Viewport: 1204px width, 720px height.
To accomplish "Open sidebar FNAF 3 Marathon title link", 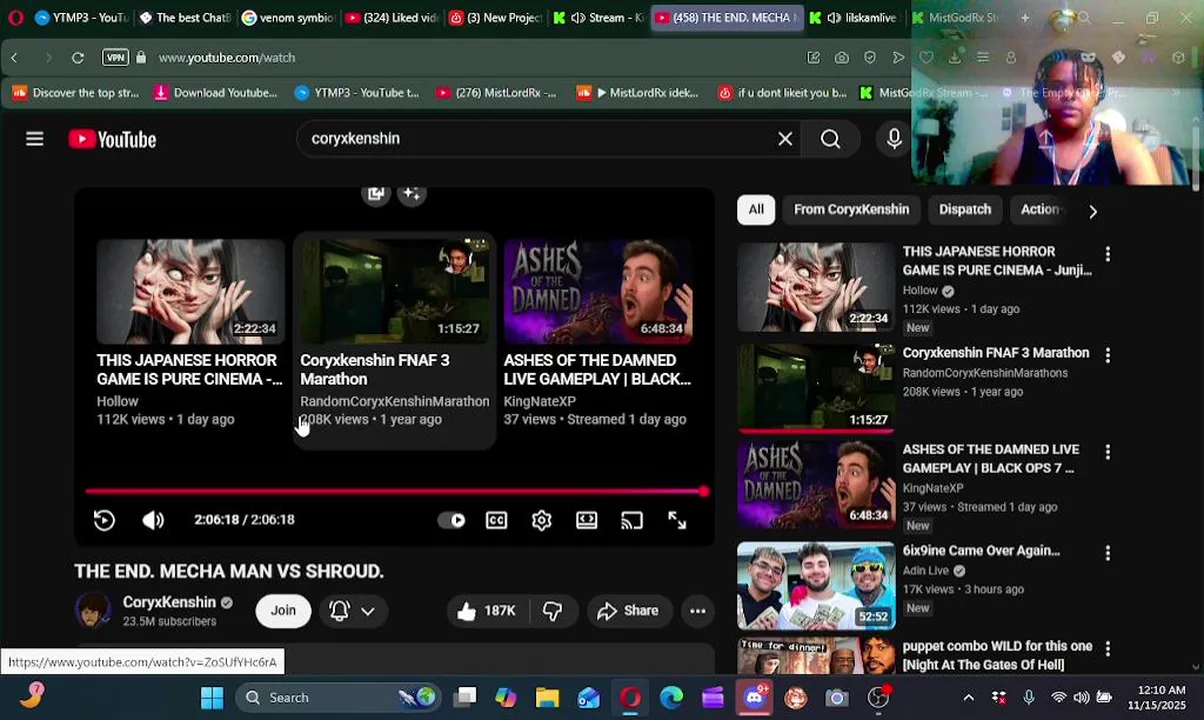I will click(x=995, y=353).
